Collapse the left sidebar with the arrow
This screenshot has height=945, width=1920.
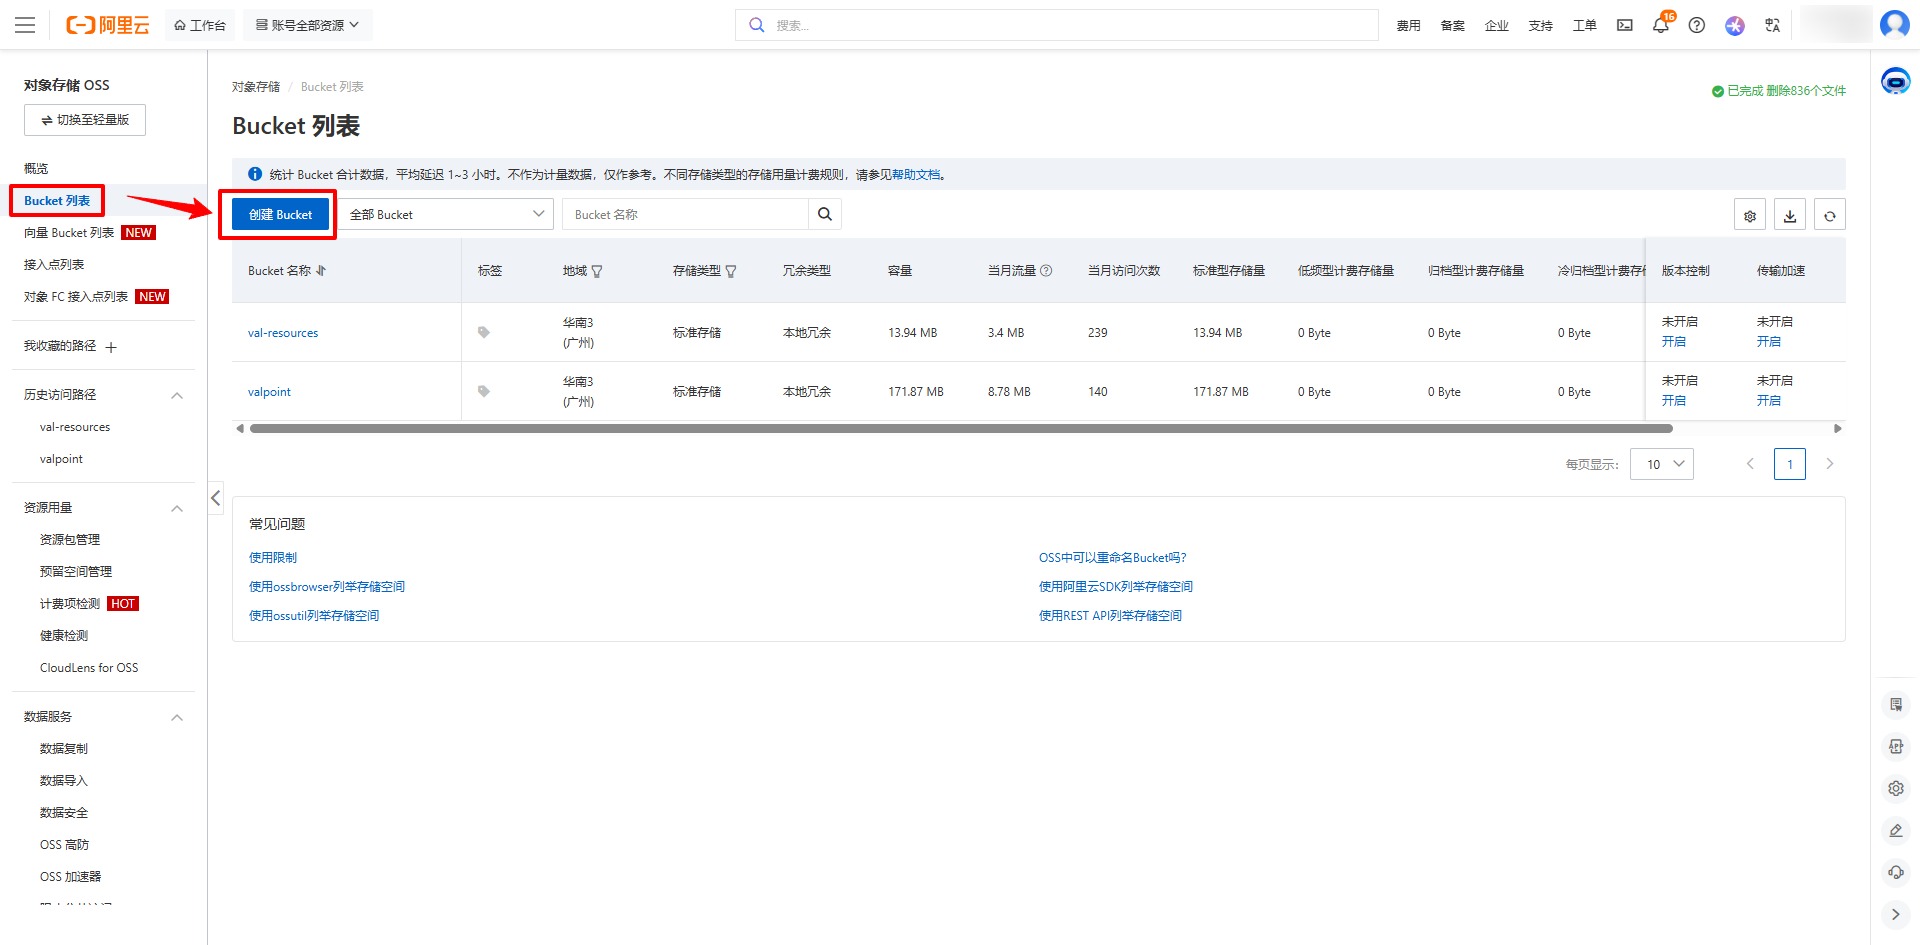pos(215,498)
